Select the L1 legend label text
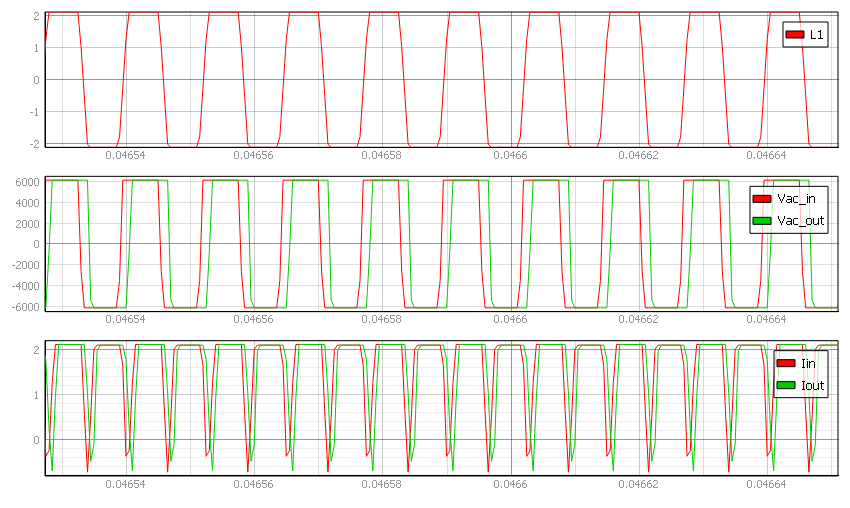Viewport: 850px width, 508px height. pos(817,35)
